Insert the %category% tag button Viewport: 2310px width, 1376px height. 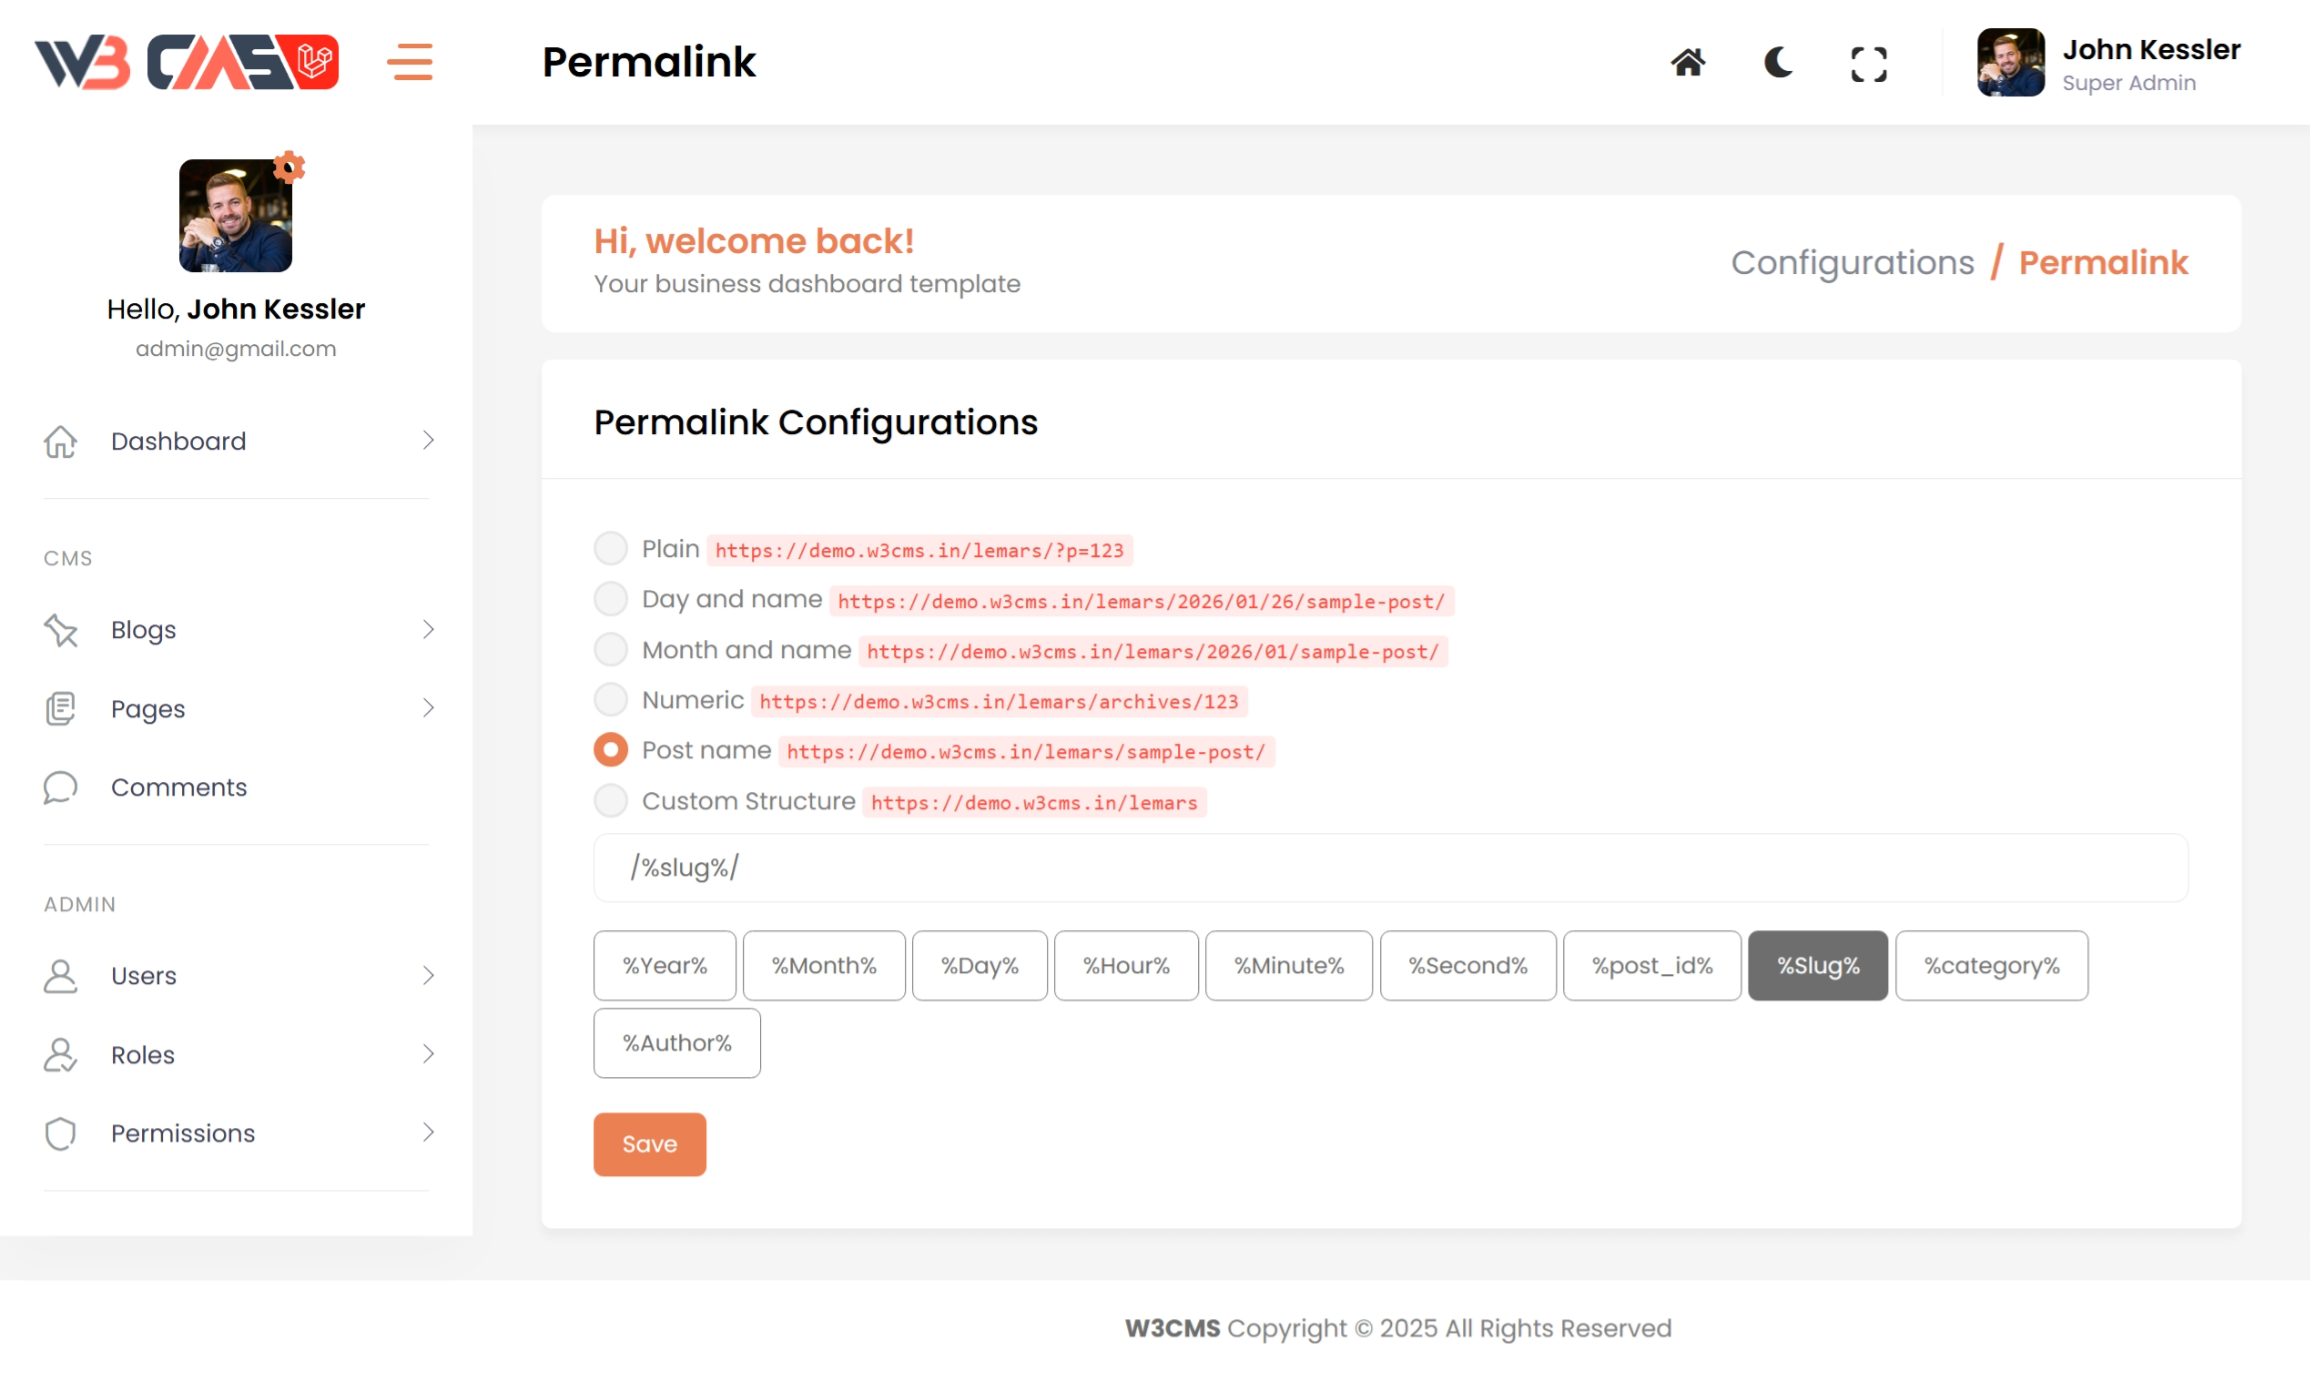1991,966
